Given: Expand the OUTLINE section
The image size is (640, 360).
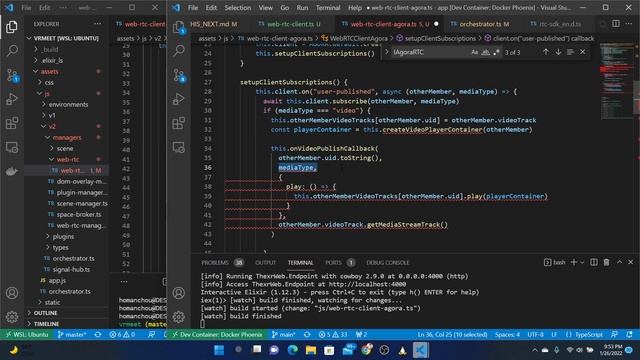Looking at the screenshot, I should (x=45, y=313).
